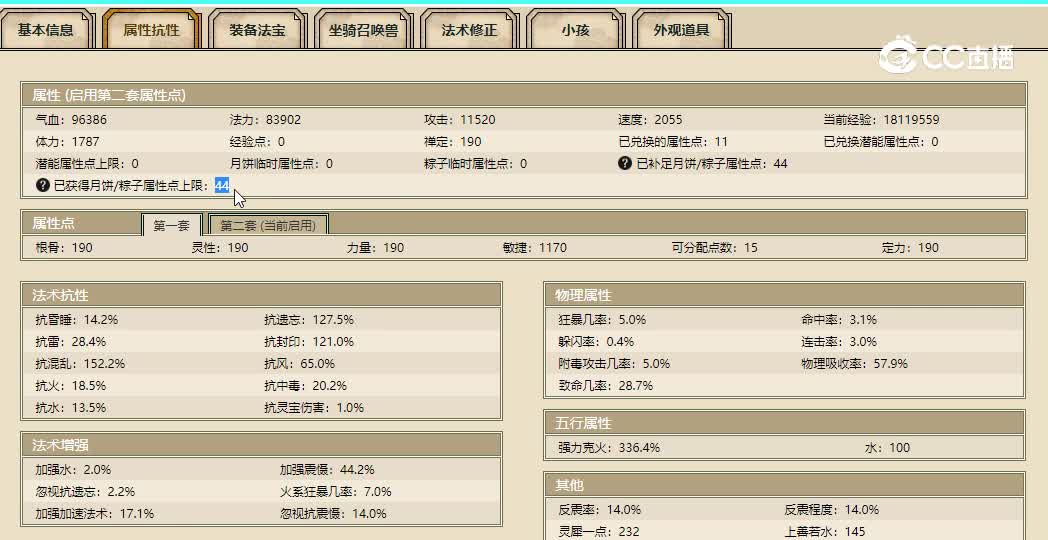Select the 第一套 attribute points tab

tap(172, 225)
